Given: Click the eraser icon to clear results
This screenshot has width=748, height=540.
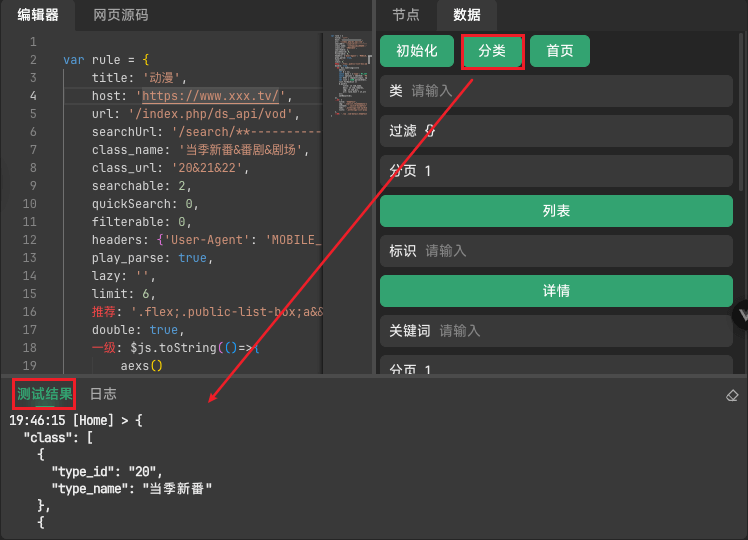Looking at the screenshot, I should [732, 395].
